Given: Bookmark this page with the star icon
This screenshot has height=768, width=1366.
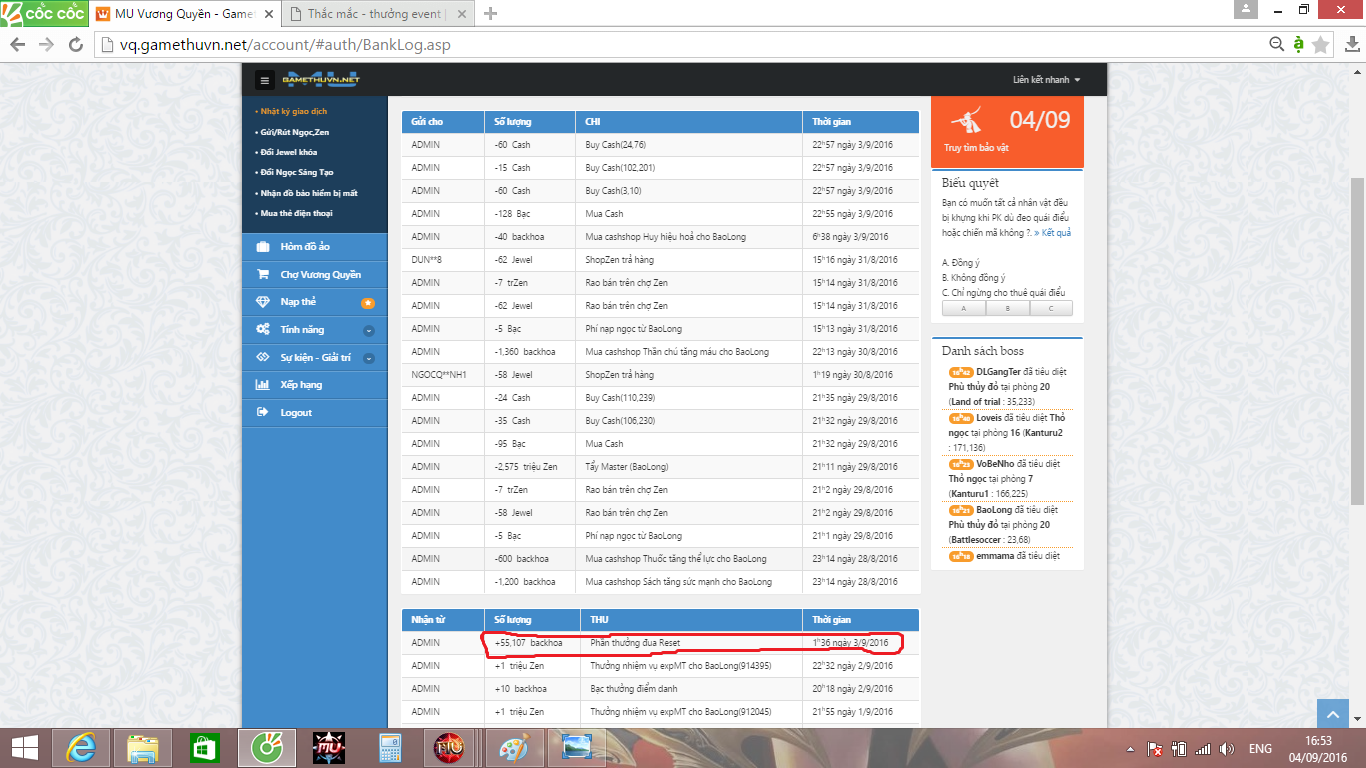Looking at the screenshot, I should [1321, 45].
